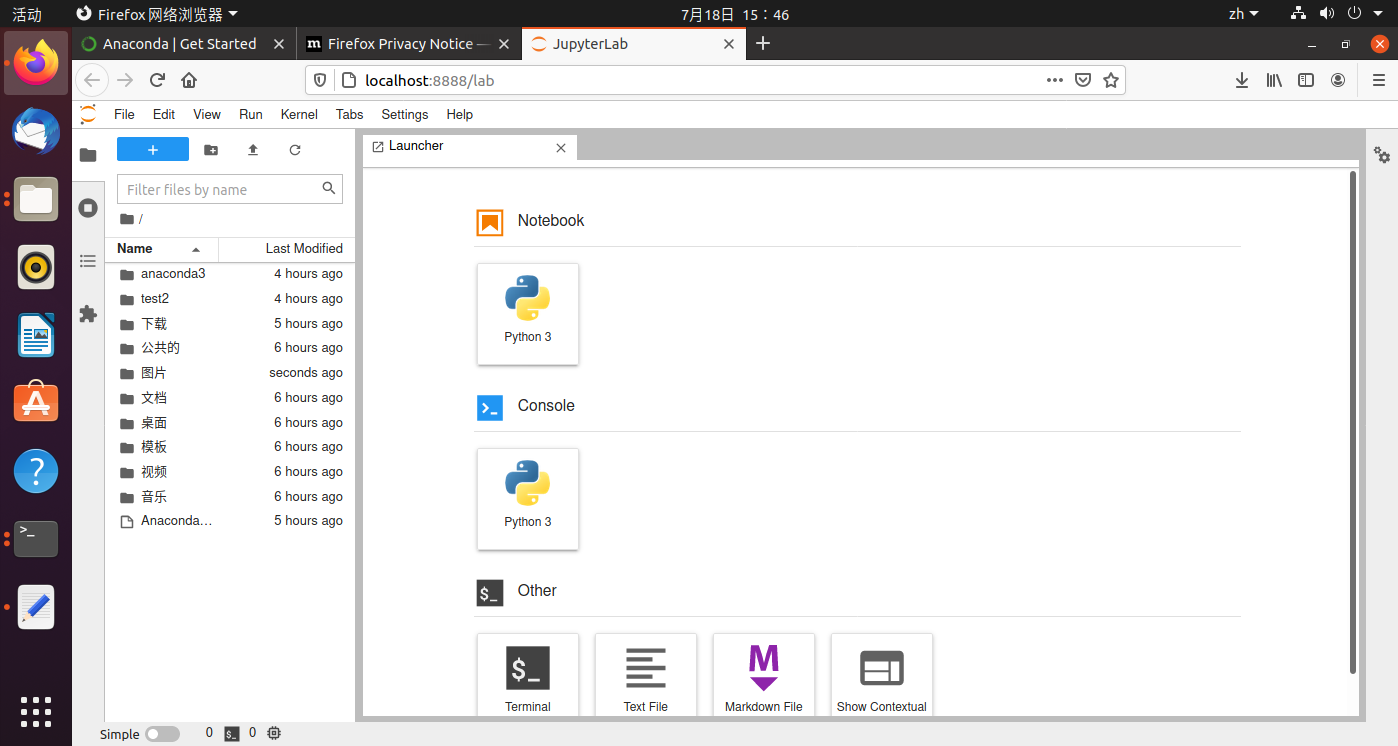Create a new folder in the file browser
Viewport: 1398px width, 746px height.
210,149
